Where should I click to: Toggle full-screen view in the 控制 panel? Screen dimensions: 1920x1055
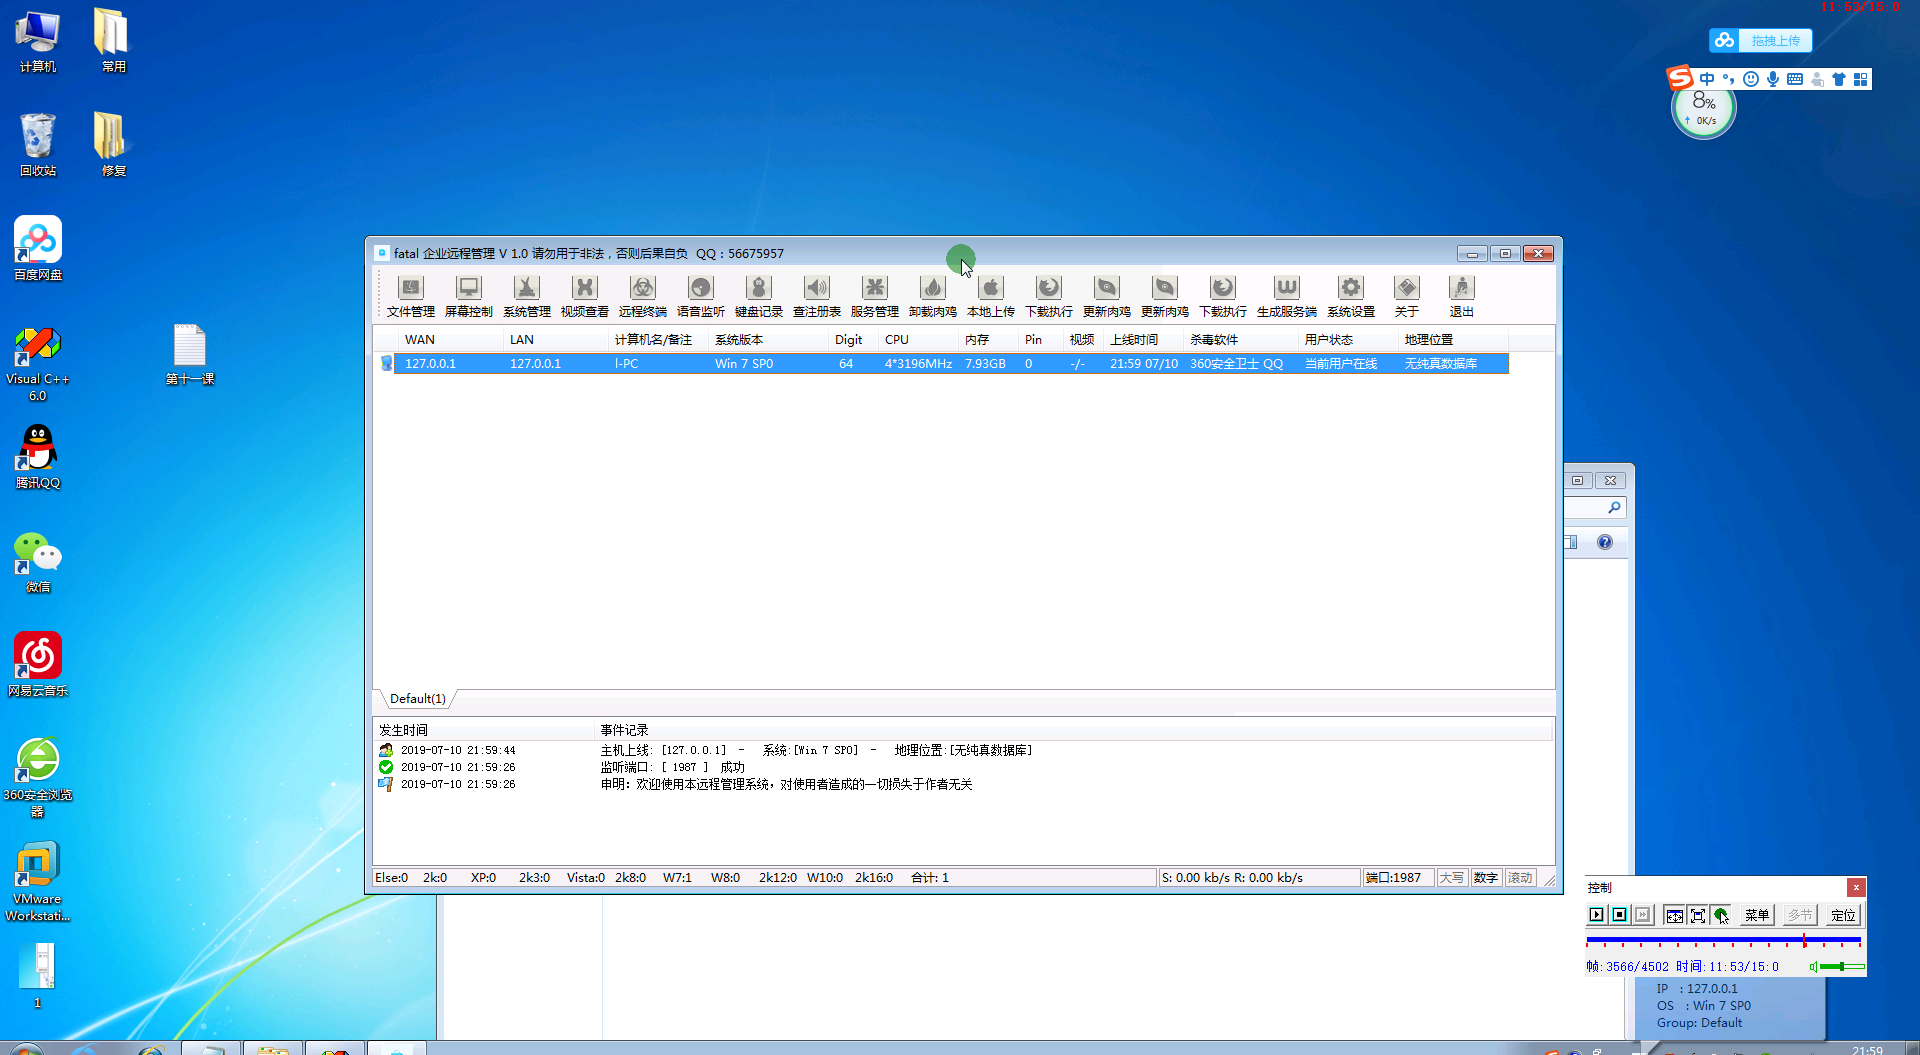tap(1697, 915)
